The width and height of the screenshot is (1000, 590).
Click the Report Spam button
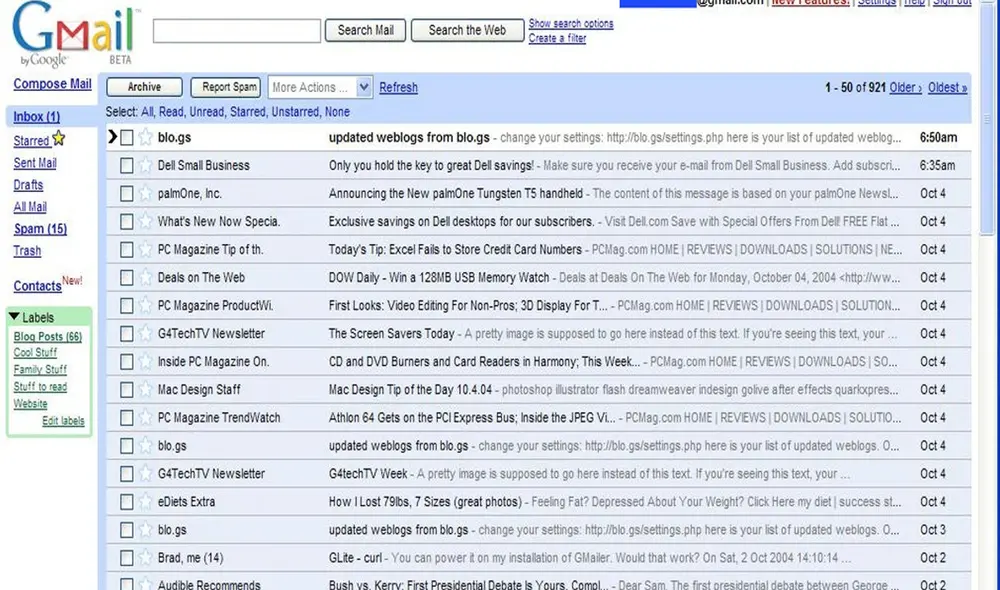pyautogui.click(x=225, y=87)
